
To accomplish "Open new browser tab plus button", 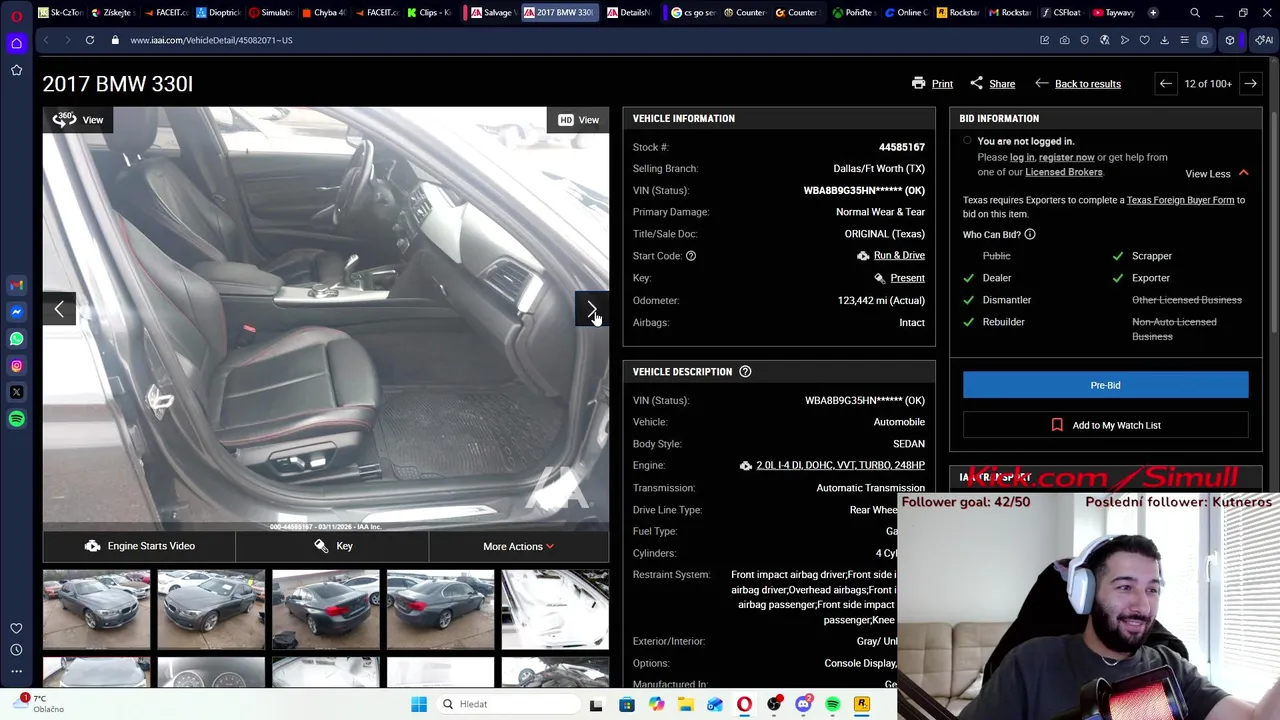I will click(x=1153, y=13).
